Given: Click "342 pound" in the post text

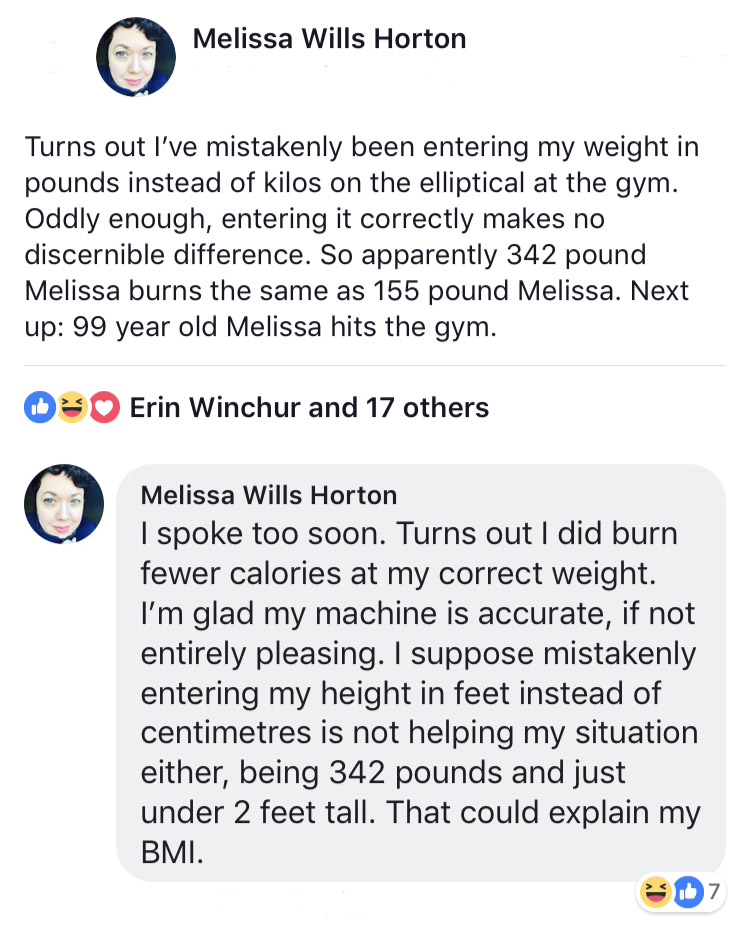Looking at the screenshot, I should point(576,255).
